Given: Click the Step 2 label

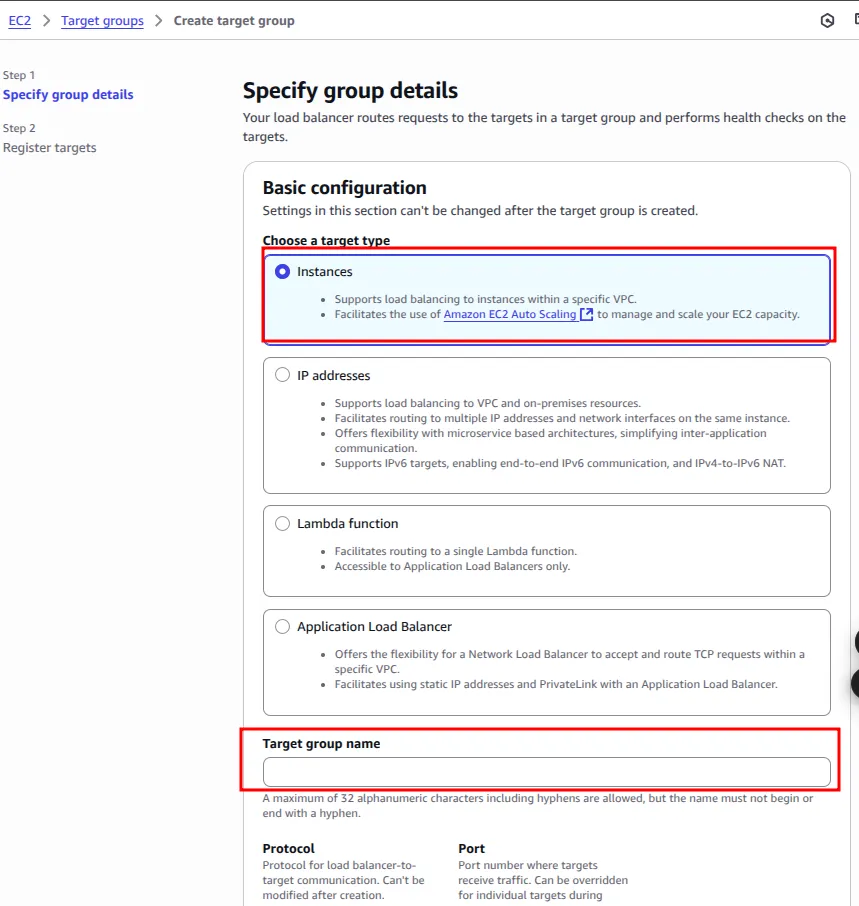Looking at the screenshot, I should tap(19, 128).
